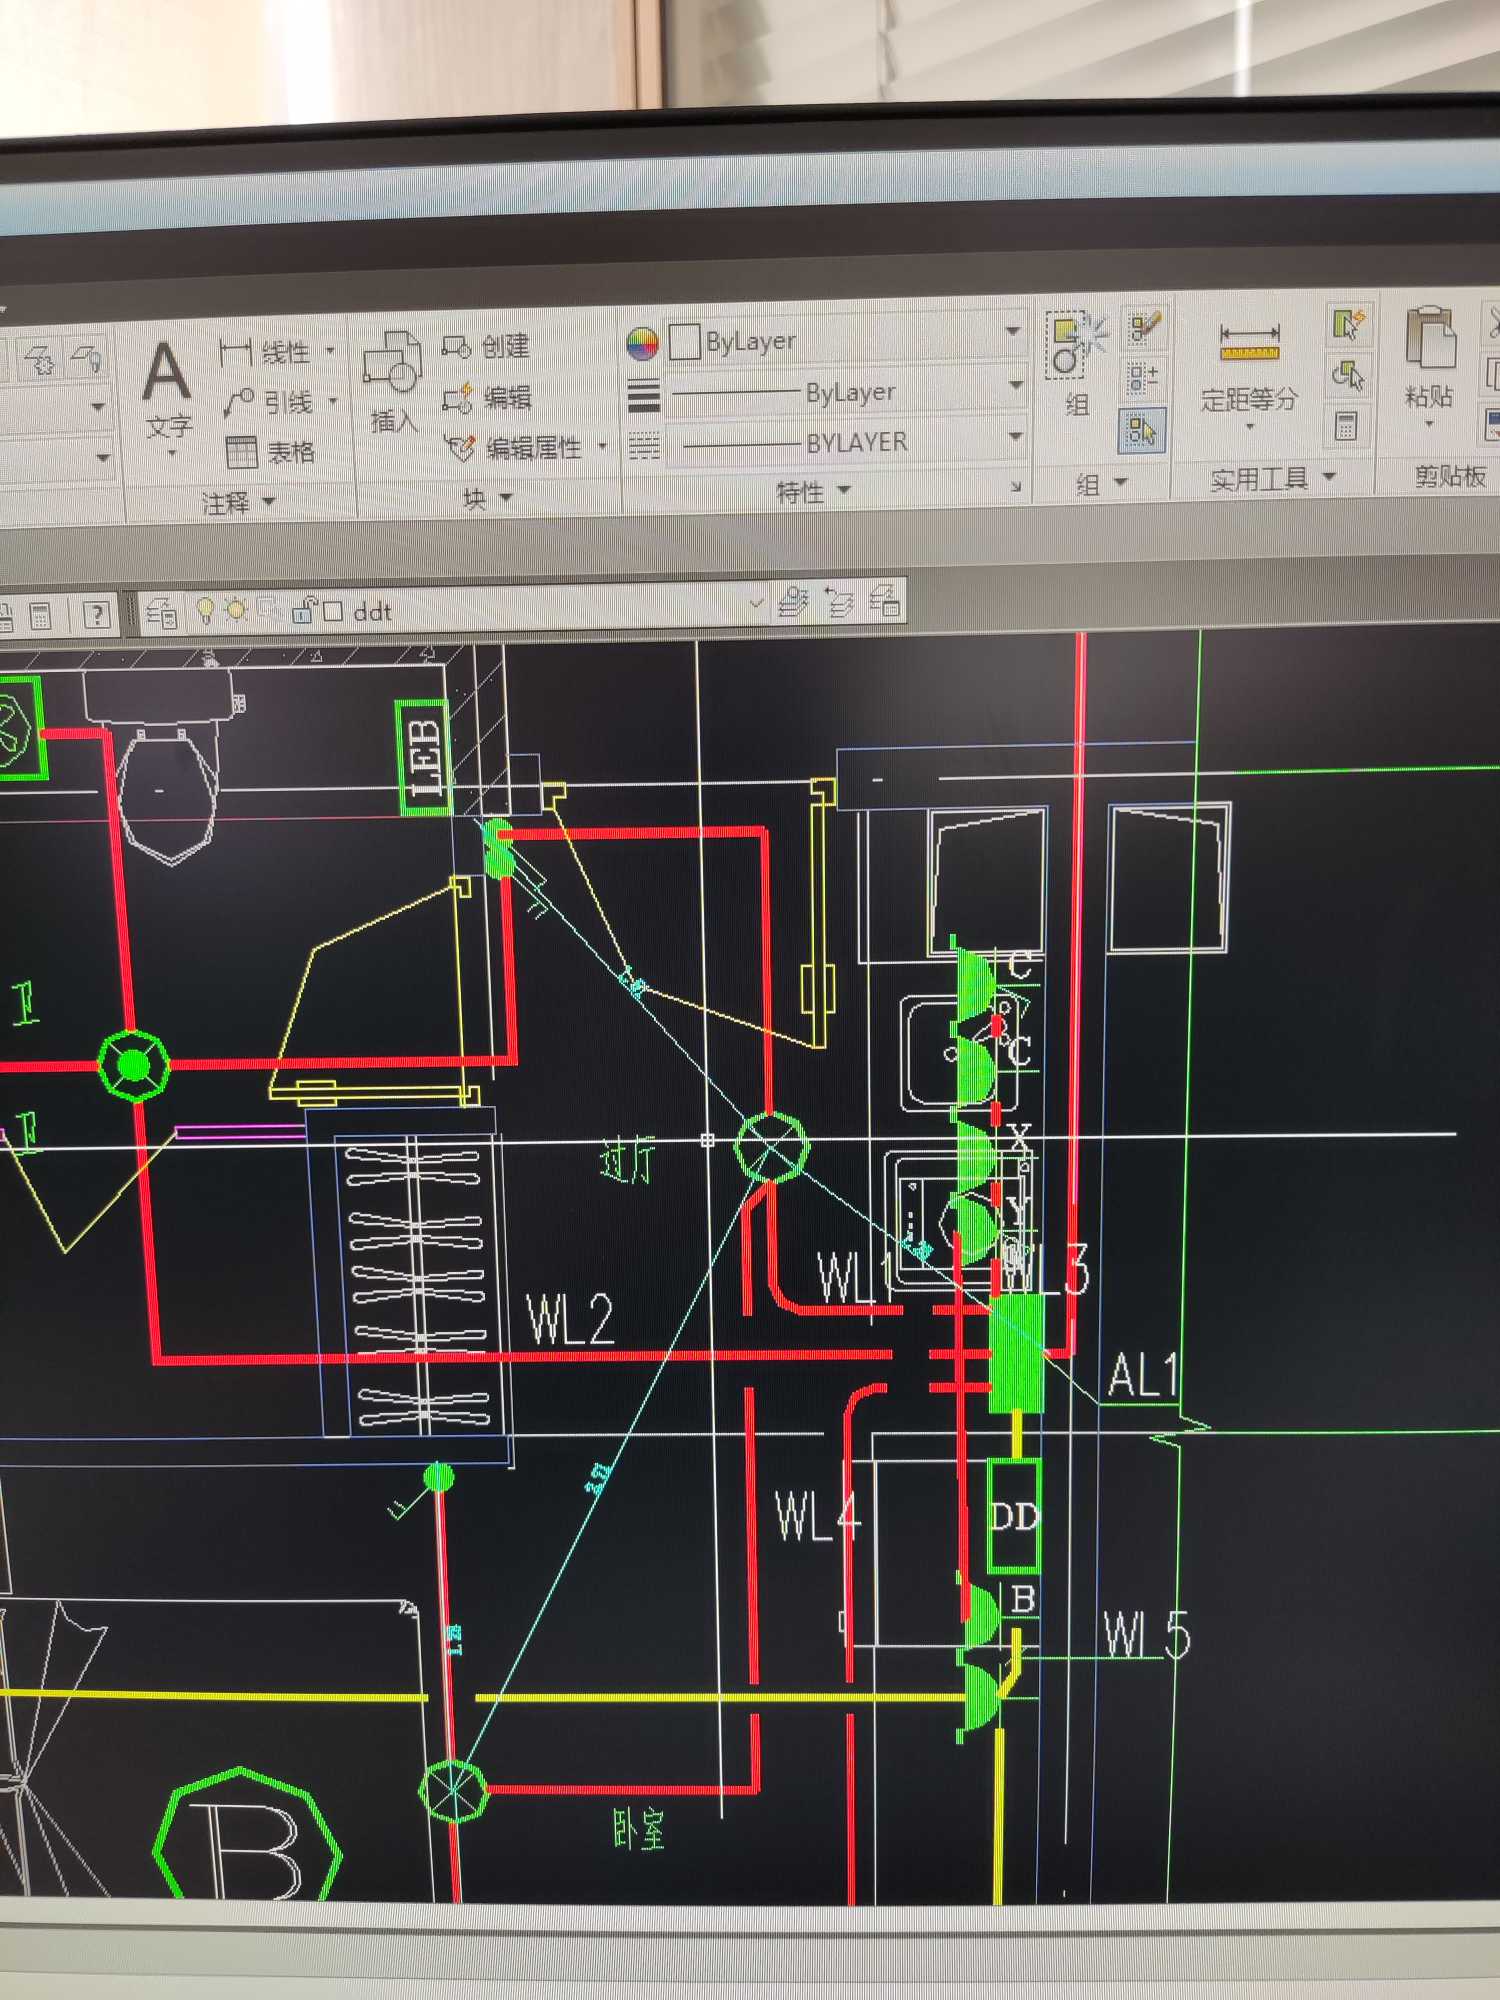Click the ByLayer object color swatch box
Screen dimensions: 1500x2000
click(x=684, y=342)
